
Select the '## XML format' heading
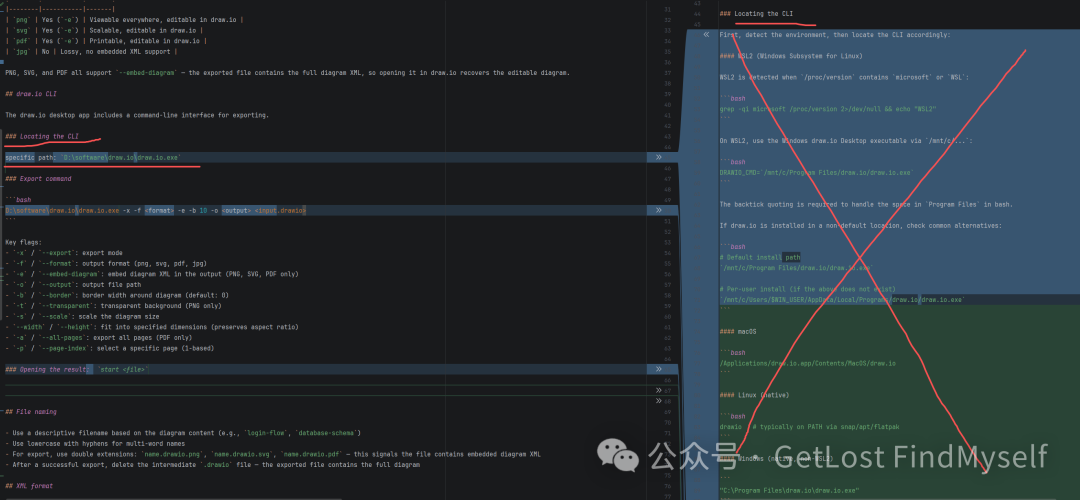pos(28,486)
